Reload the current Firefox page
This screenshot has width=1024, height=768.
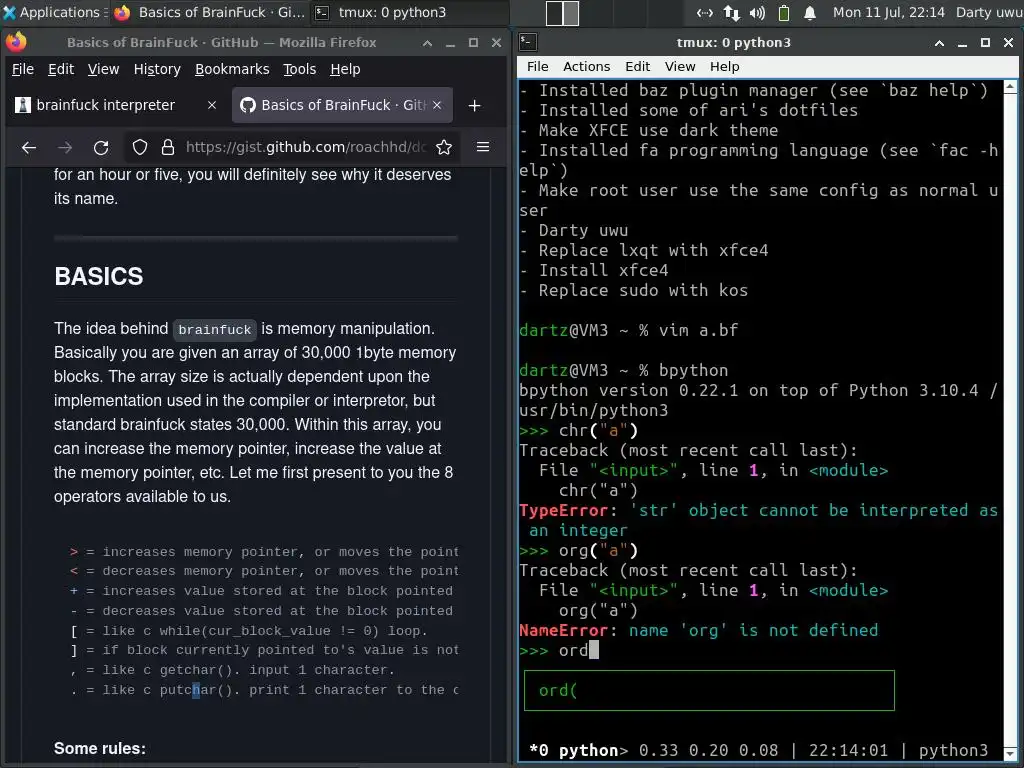click(101, 148)
